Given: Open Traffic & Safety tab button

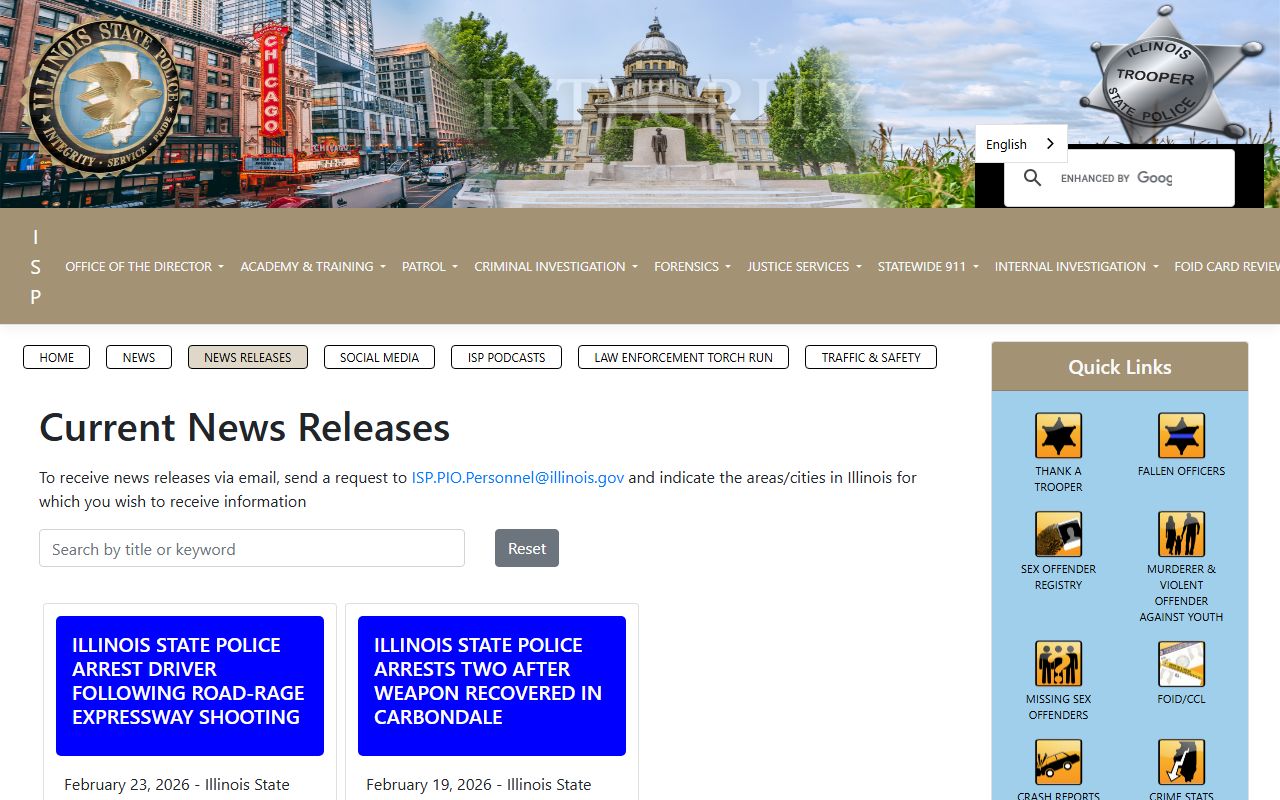Looking at the screenshot, I should [871, 357].
